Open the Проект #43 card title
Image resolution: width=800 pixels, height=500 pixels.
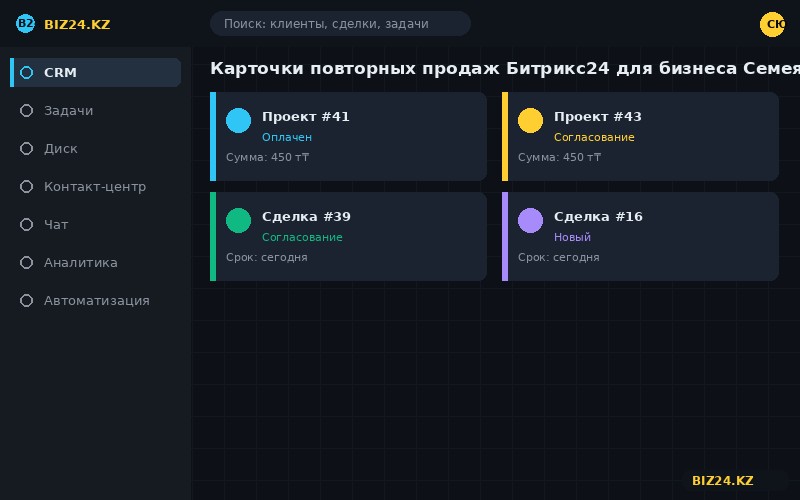click(x=597, y=117)
